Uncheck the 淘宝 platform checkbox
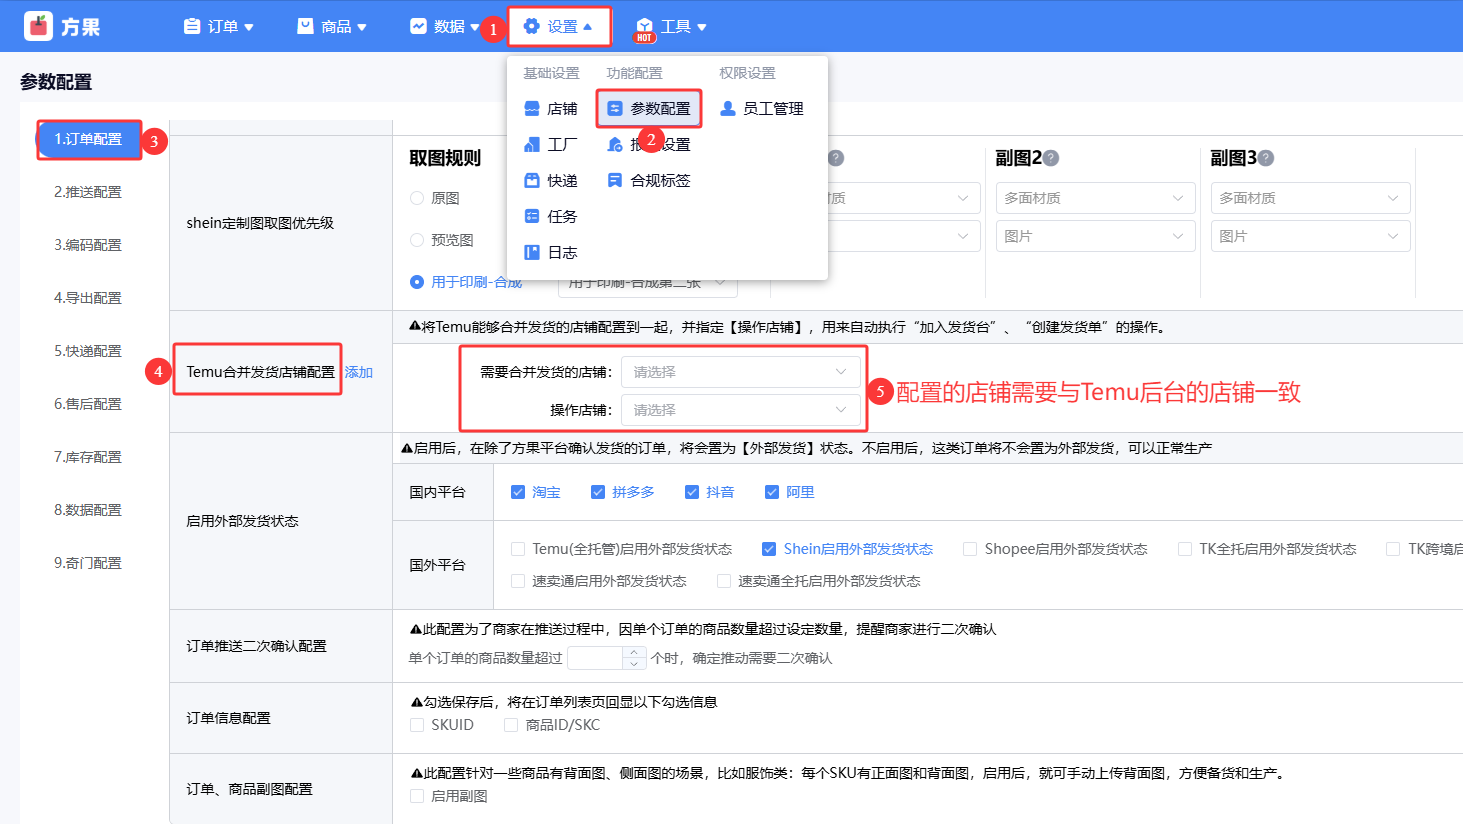 click(518, 492)
